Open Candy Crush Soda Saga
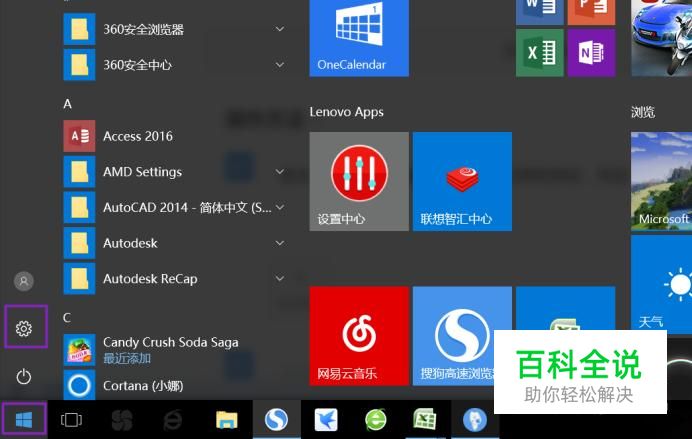 (177, 349)
